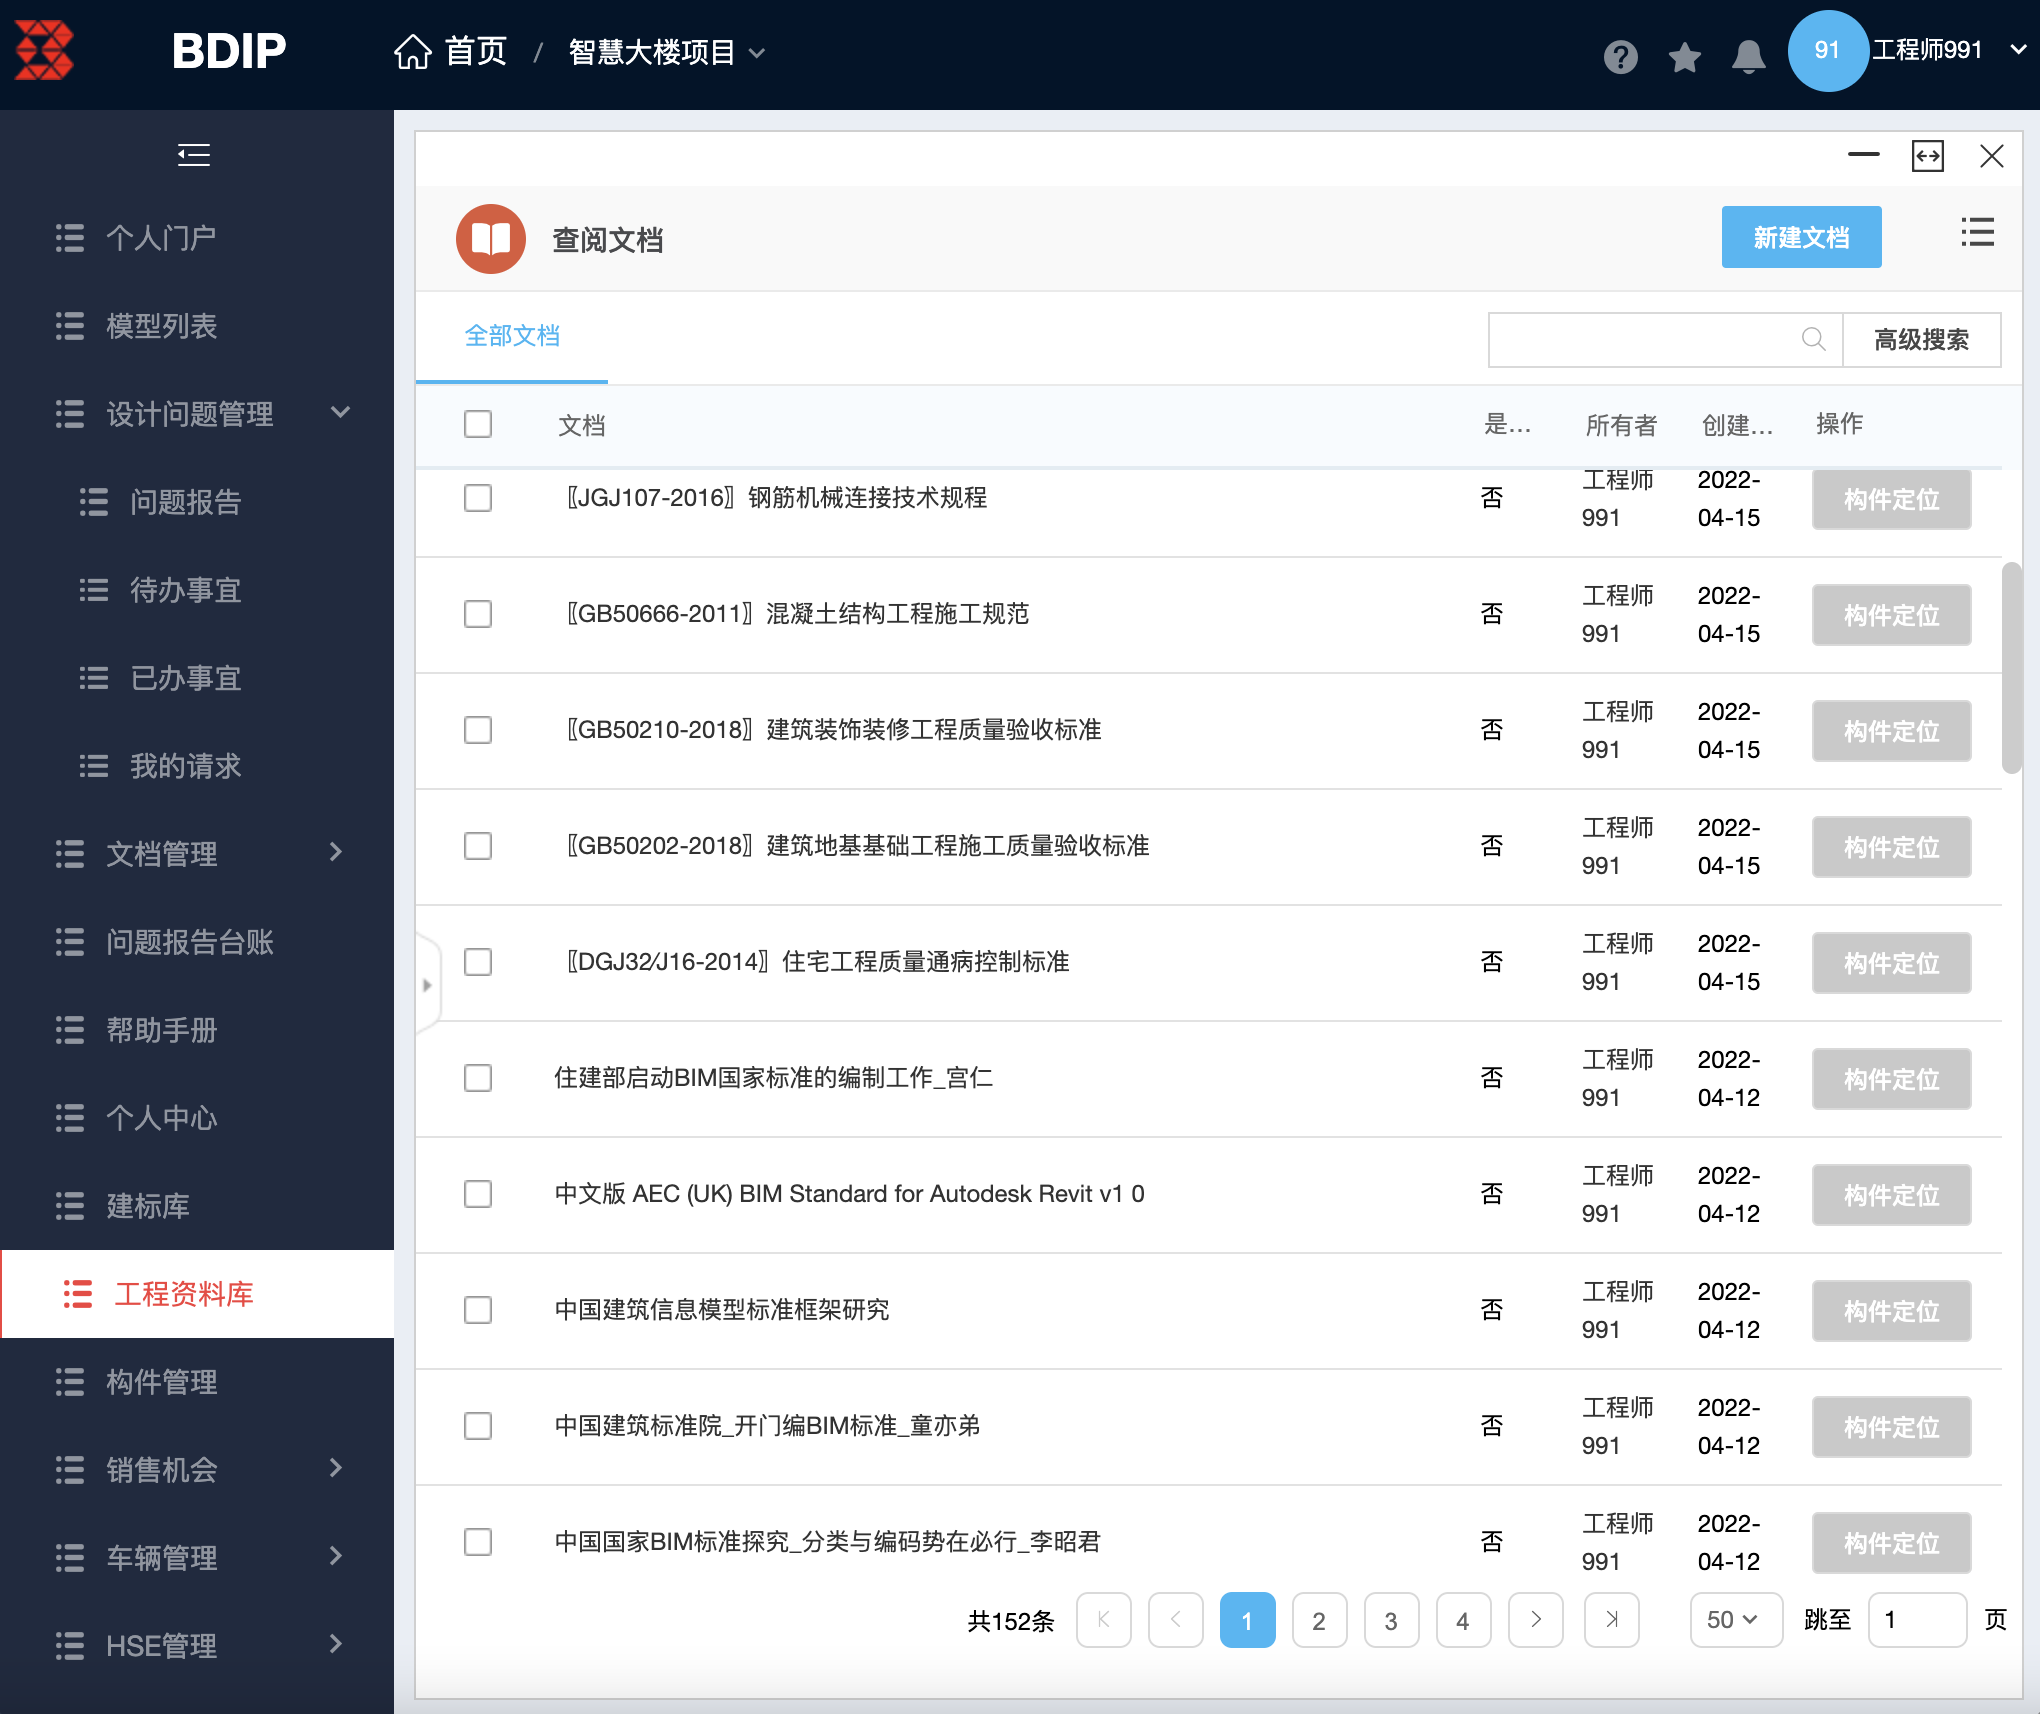The height and width of the screenshot is (1714, 2040).
Task: Toggle the select-all checkbox in header
Action: (x=478, y=424)
